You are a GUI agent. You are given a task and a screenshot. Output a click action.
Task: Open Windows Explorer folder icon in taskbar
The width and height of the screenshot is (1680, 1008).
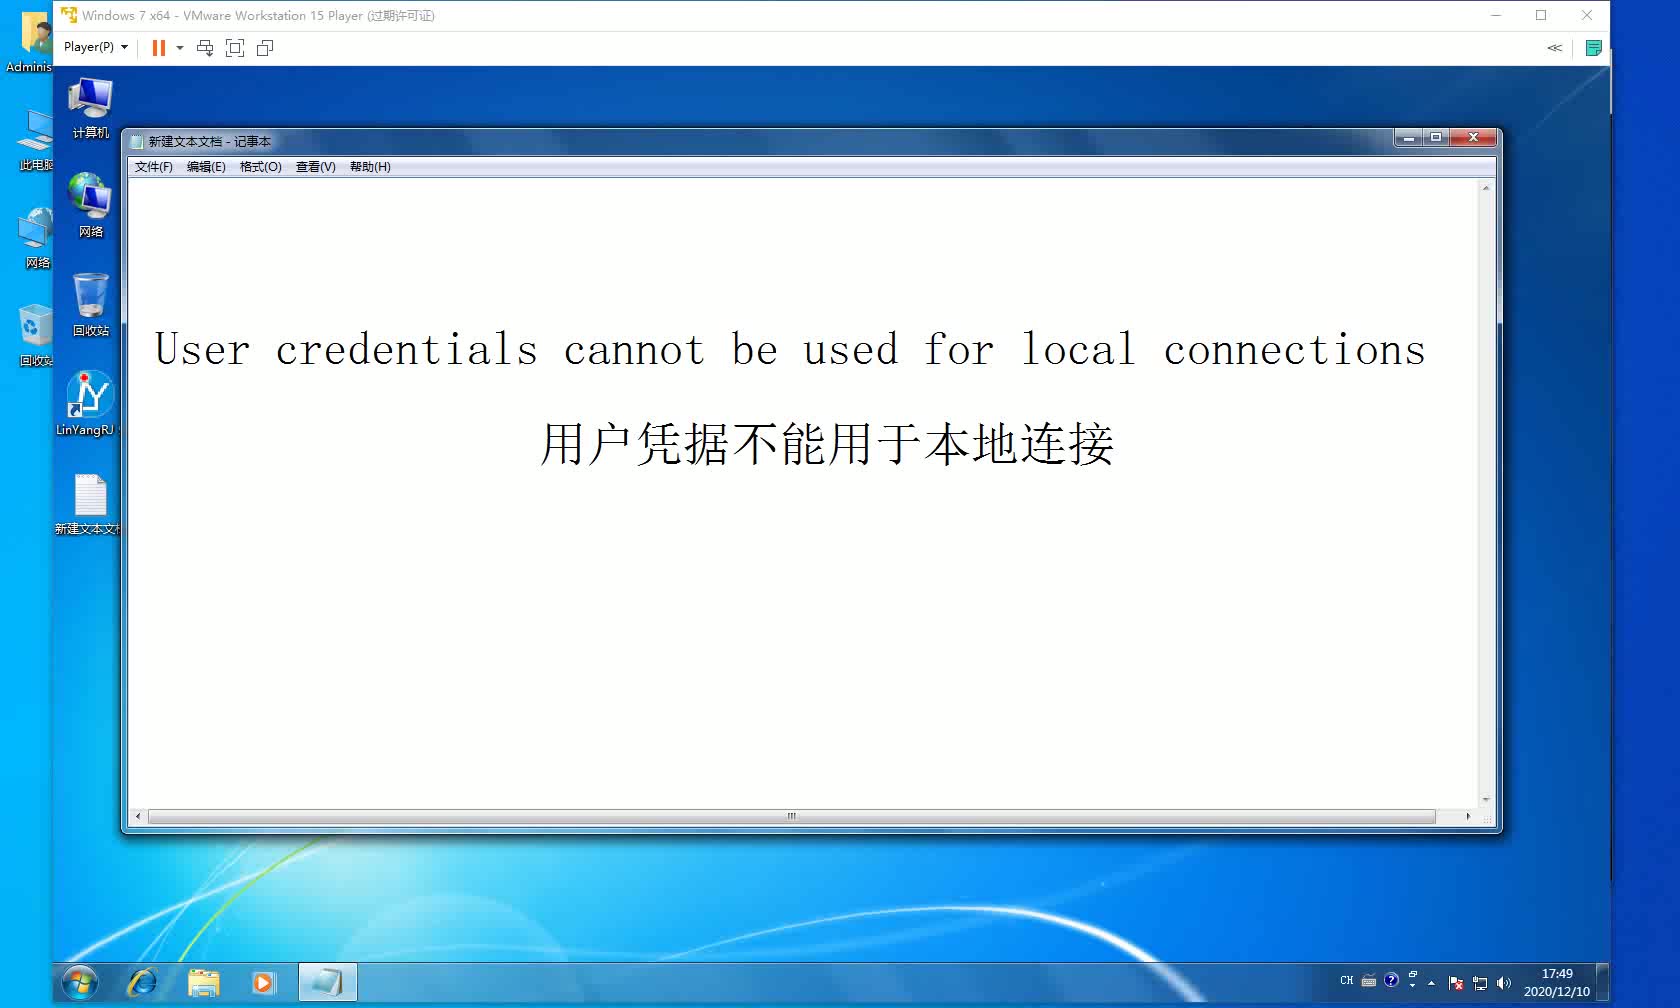(204, 983)
